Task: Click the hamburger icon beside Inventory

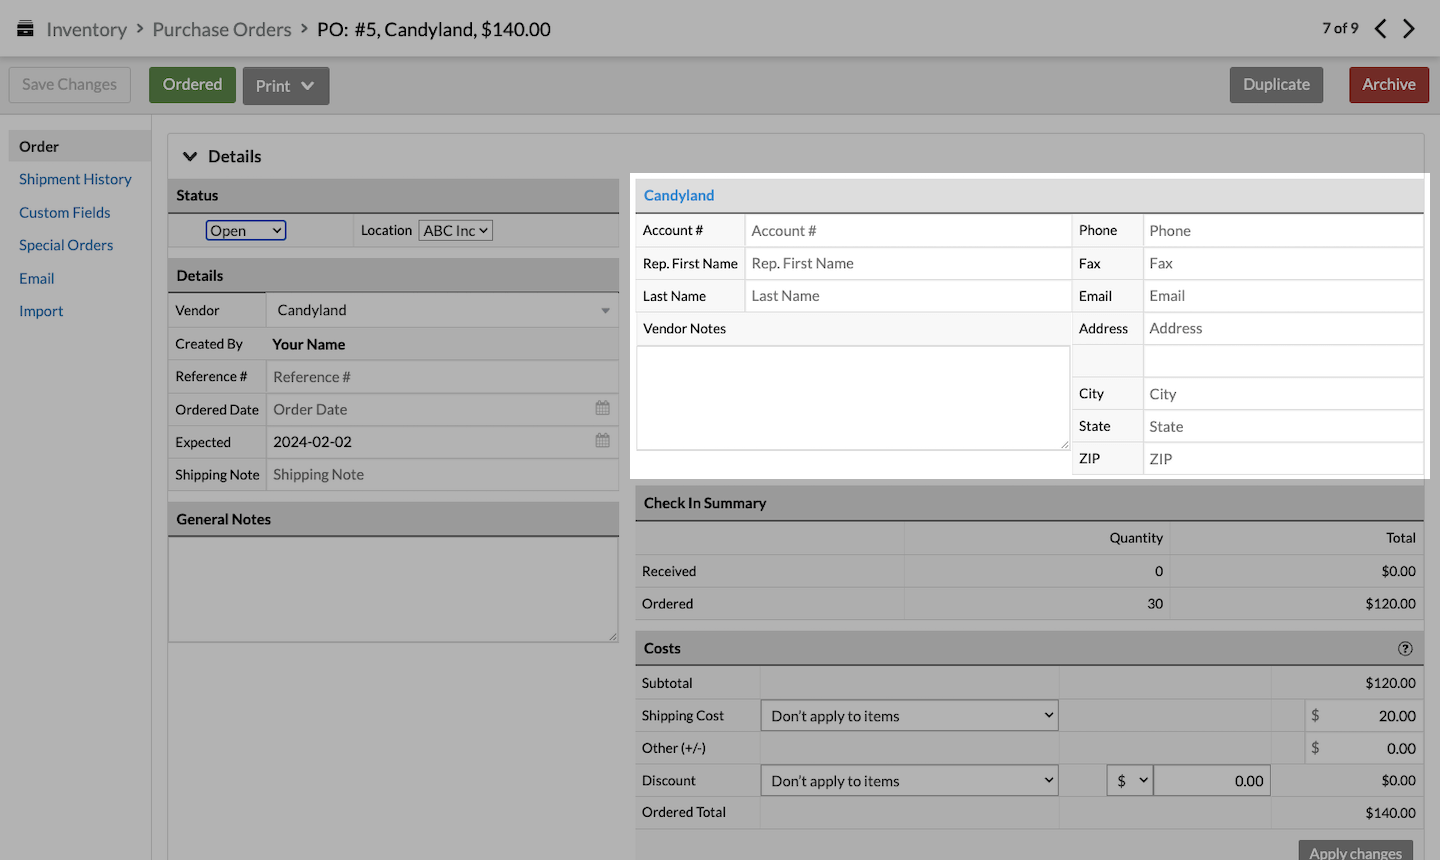Action: tap(25, 28)
